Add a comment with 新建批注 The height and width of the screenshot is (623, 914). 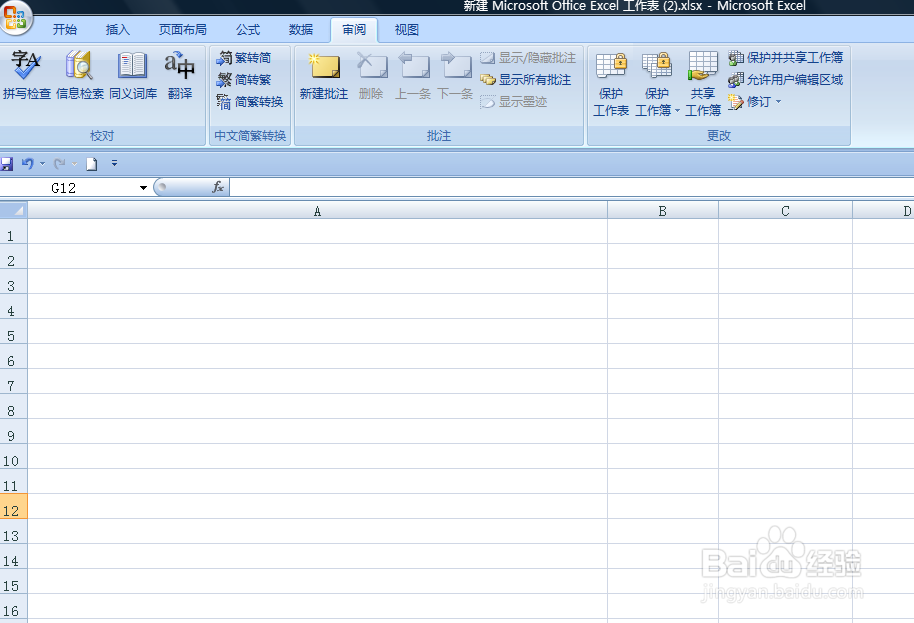[x=324, y=76]
